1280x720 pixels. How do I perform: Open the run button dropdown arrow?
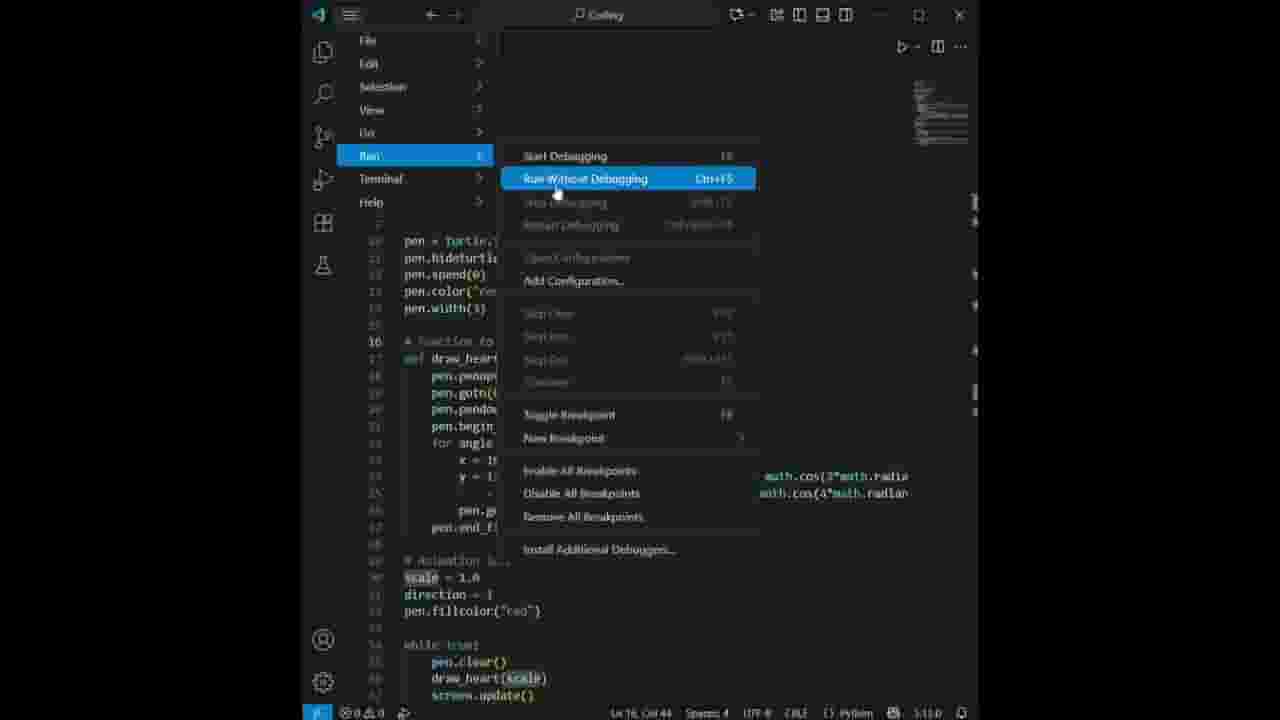tap(917, 47)
